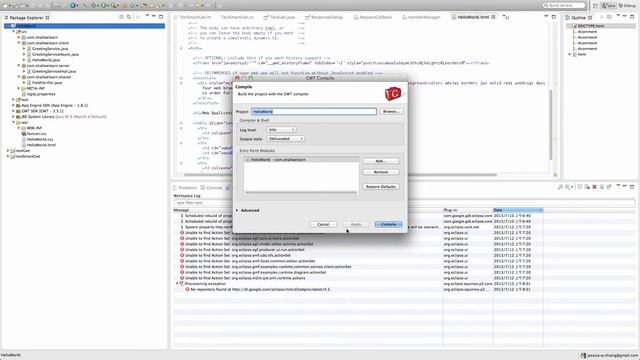Select GreetingServiceImpl.java file
The width and height of the screenshot is (640, 360).
pyautogui.click(x=53, y=71)
